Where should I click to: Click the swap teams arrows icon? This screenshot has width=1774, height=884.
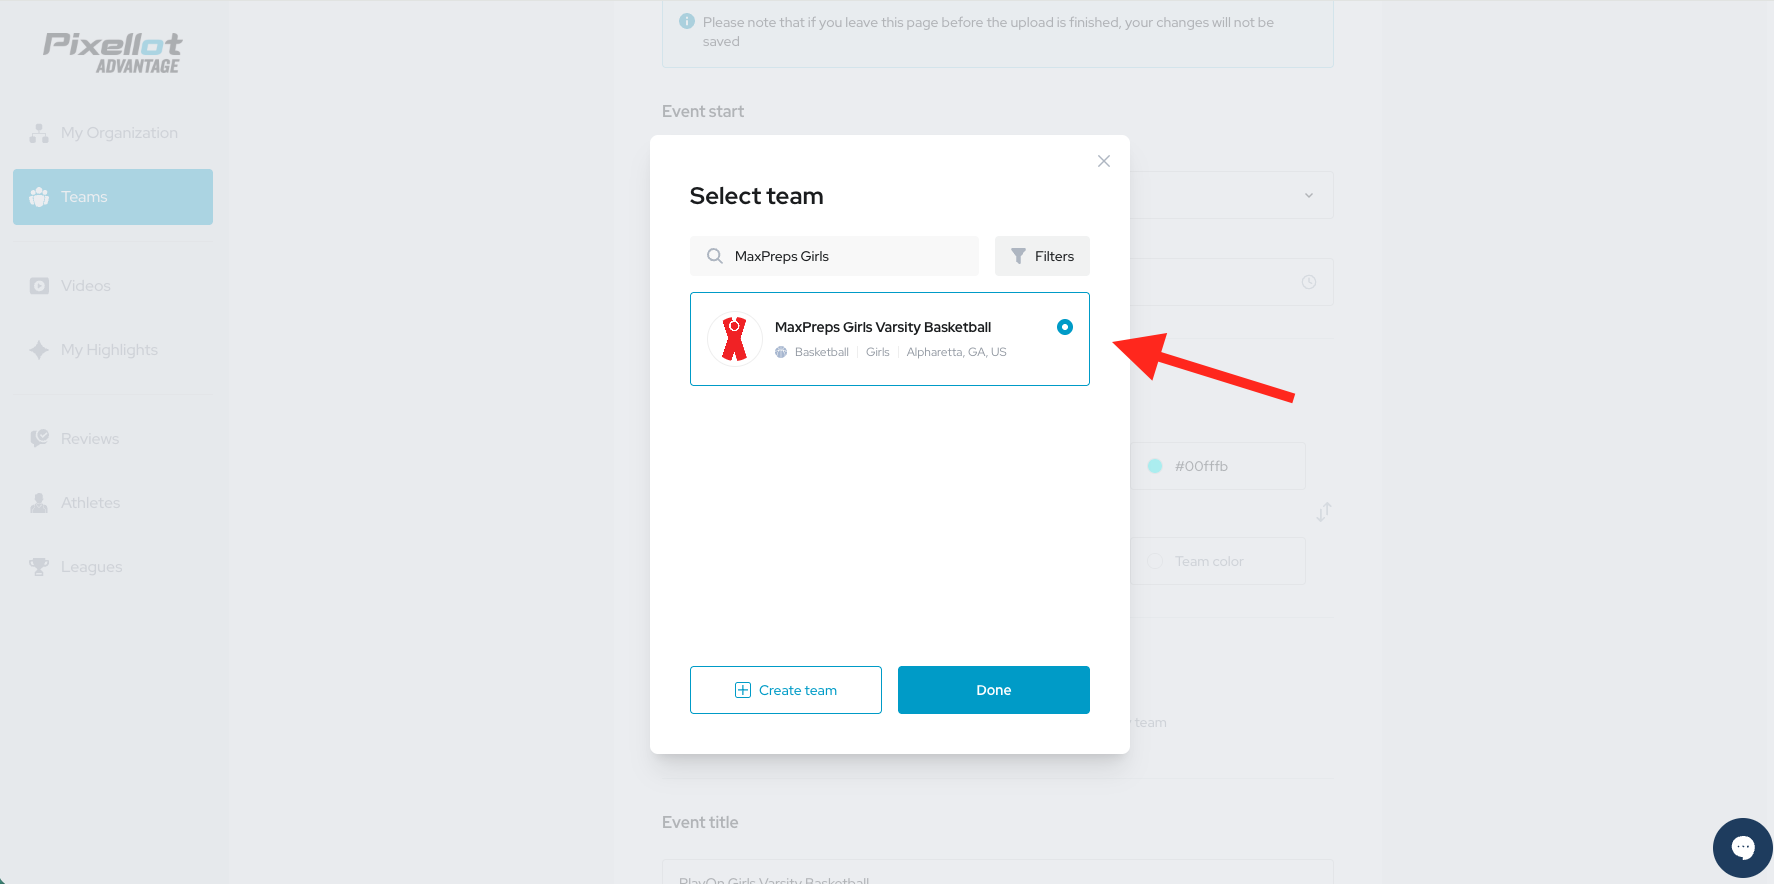[1323, 513]
